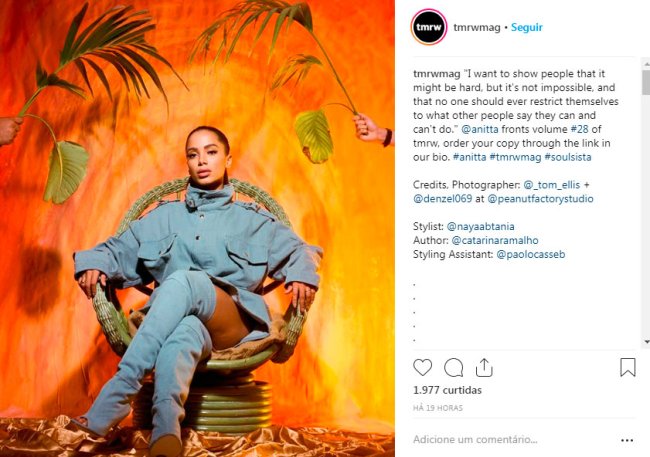The height and width of the screenshot is (457, 650).
Task: Share the post via upload arrow icon
Action: (484, 367)
